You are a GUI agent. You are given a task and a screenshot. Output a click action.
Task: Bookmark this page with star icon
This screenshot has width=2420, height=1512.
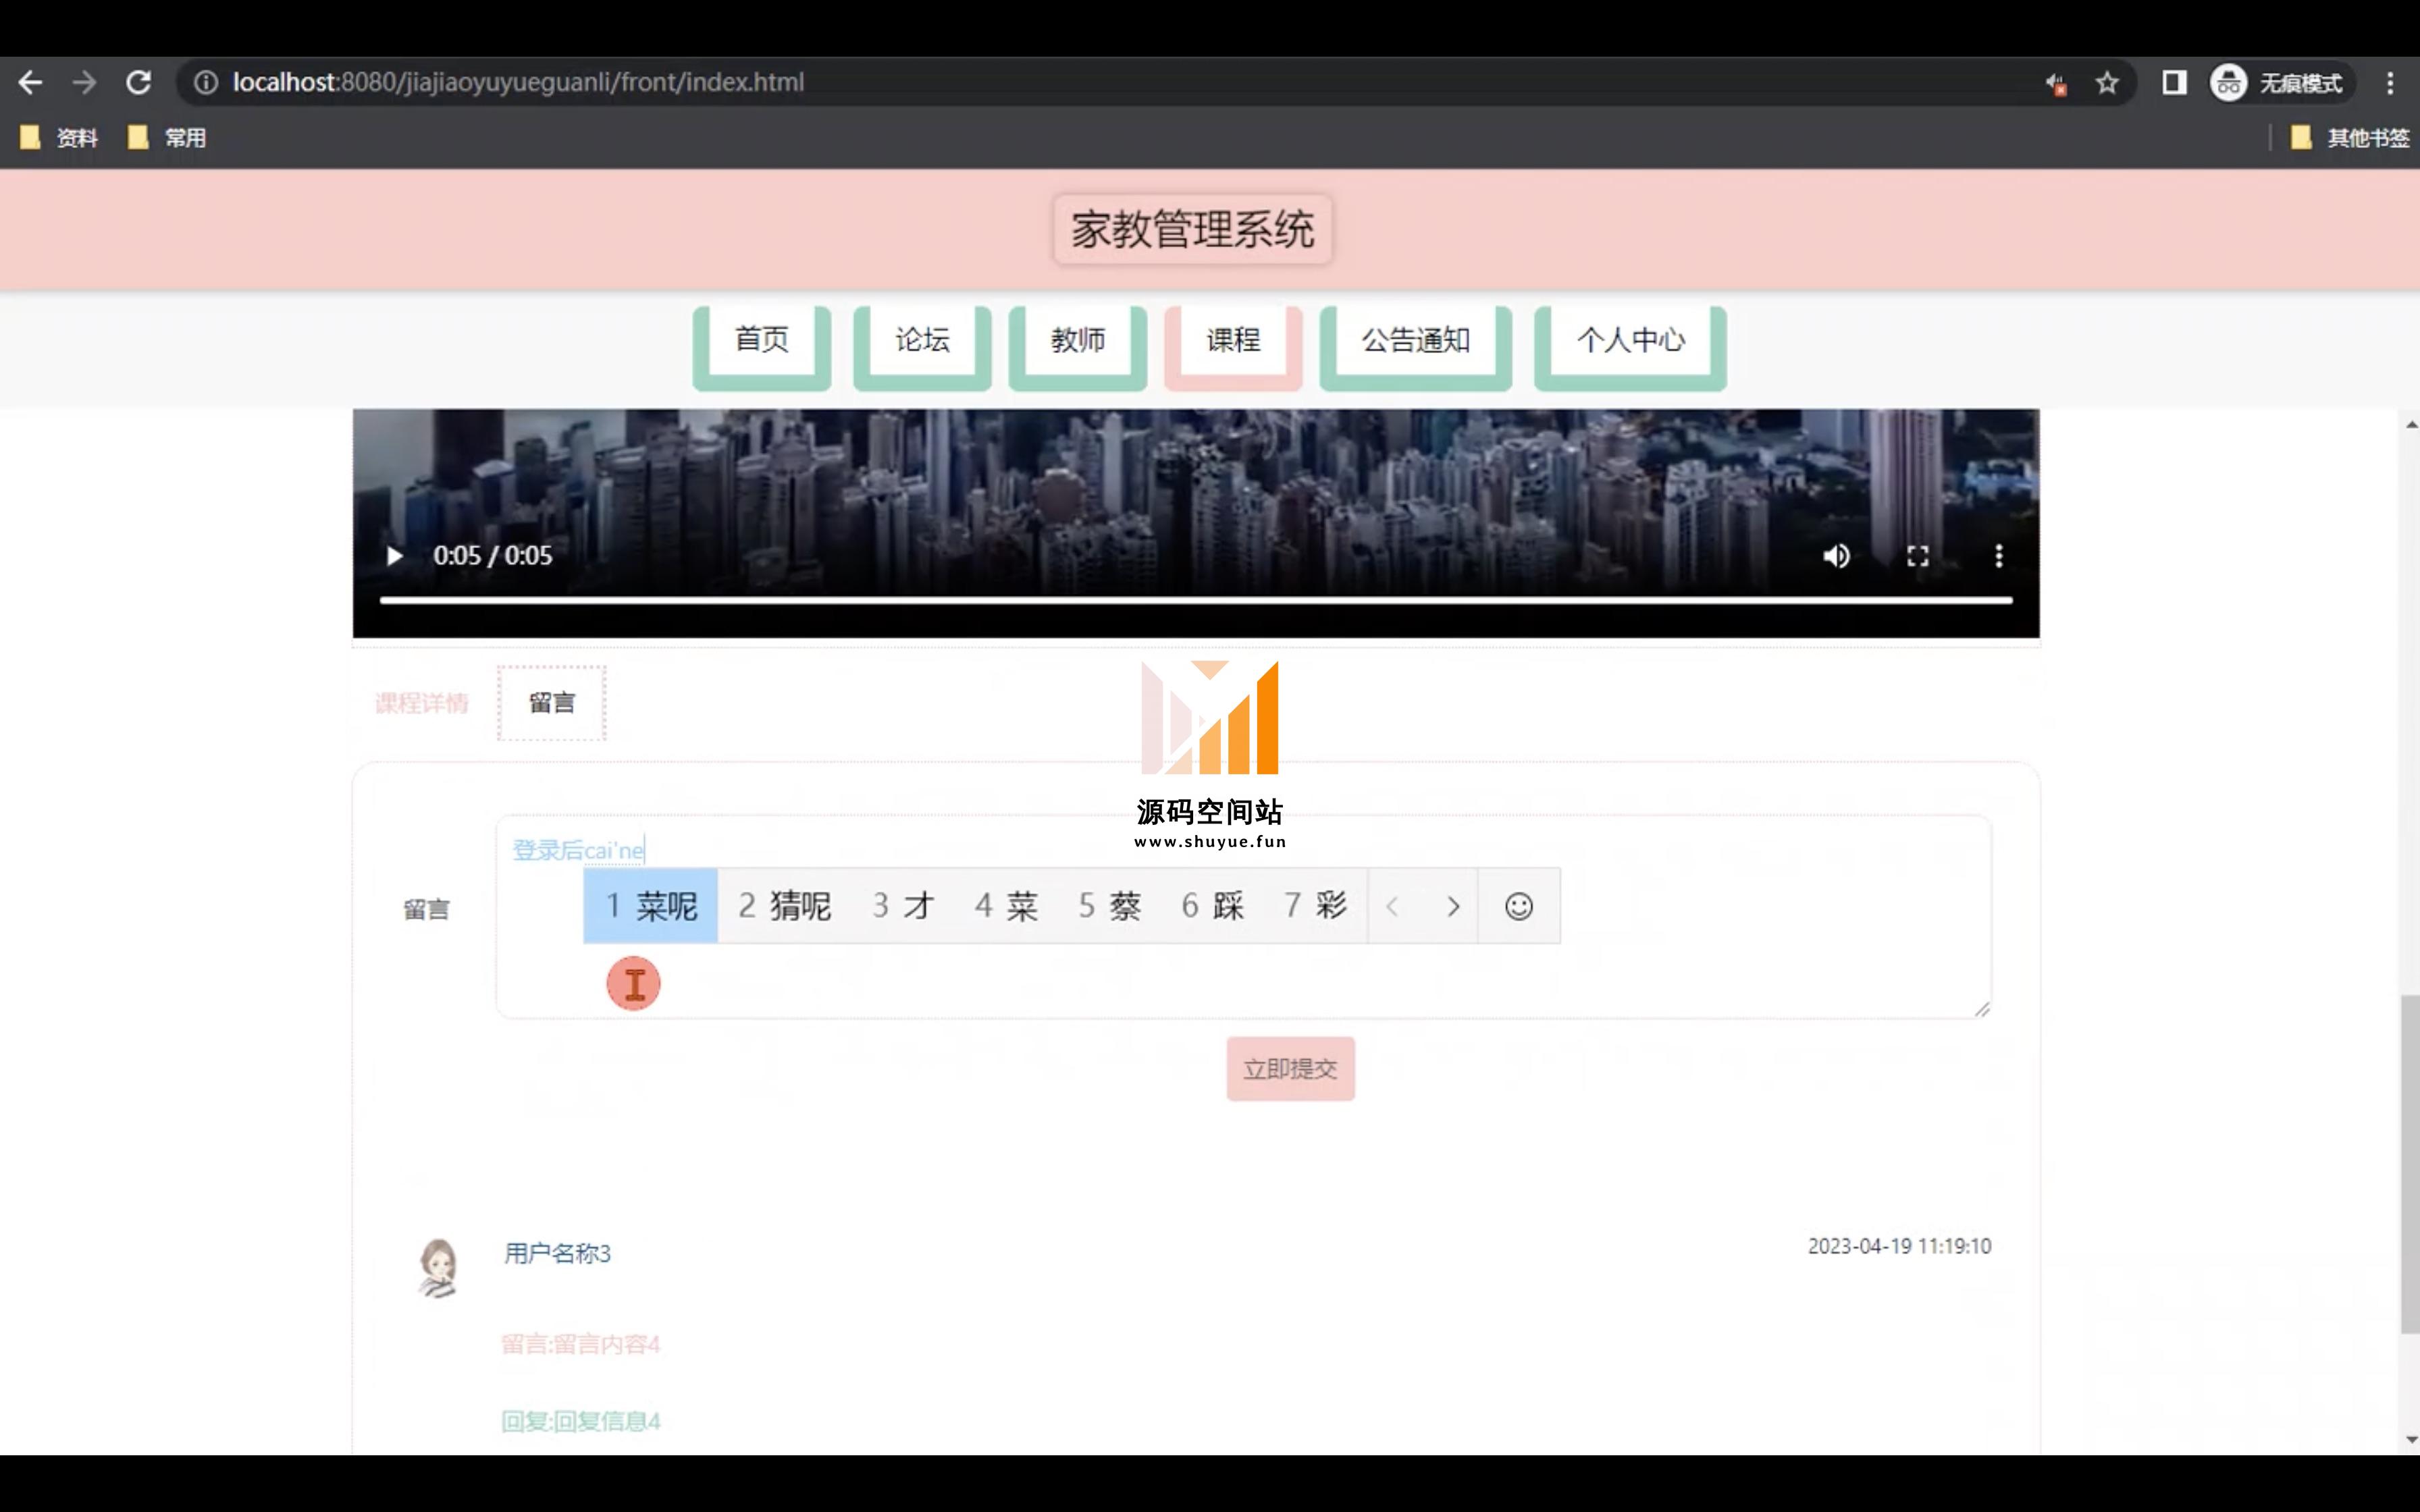coord(2107,83)
